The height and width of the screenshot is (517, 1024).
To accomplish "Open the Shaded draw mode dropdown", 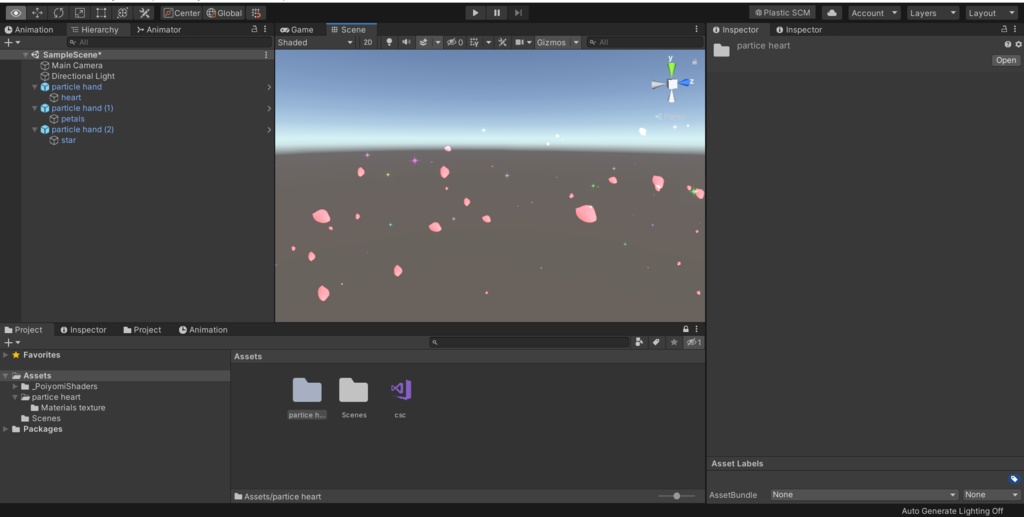I will (315, 42).
